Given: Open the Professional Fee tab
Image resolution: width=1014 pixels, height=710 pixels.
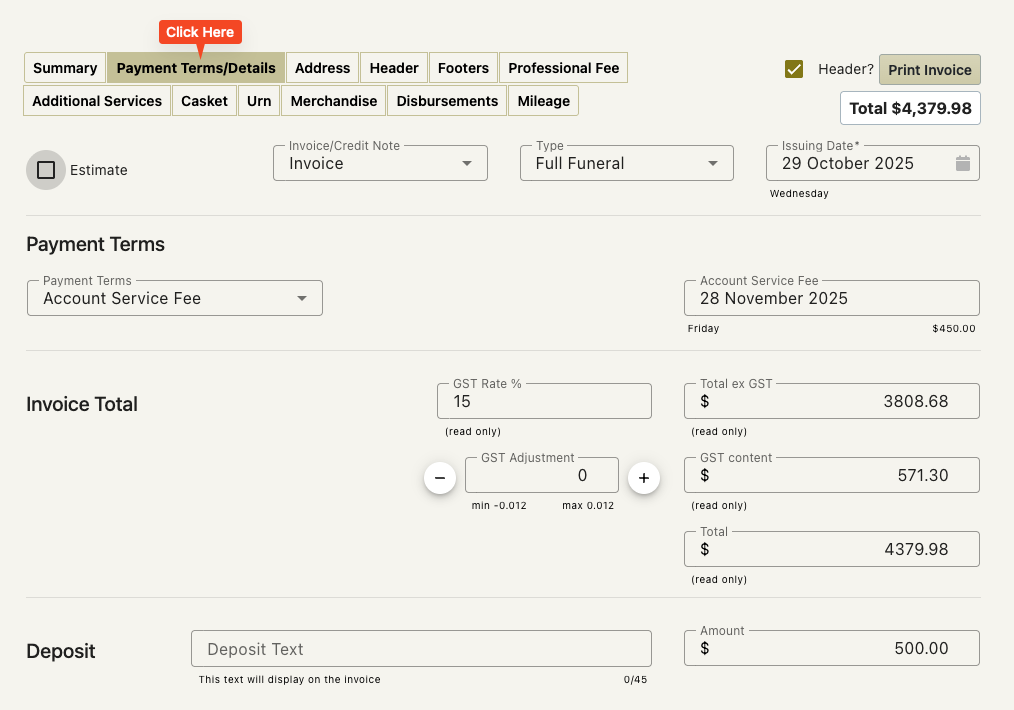Looking at the screenshot, I should [x=563, y=68].
